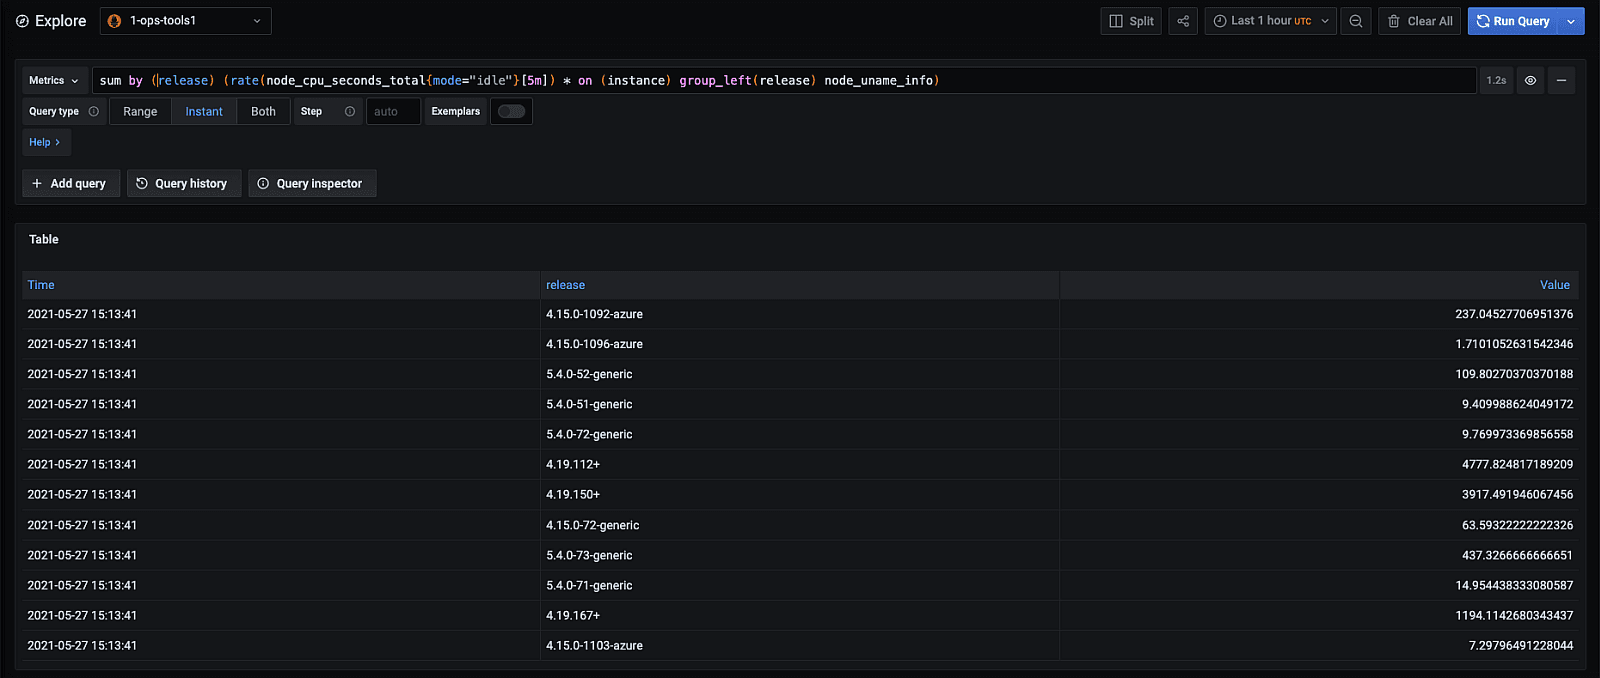Viewport: 1600px width, 678px height.
Task: Remove query with the minus icon
Action: pos(1561,81)
